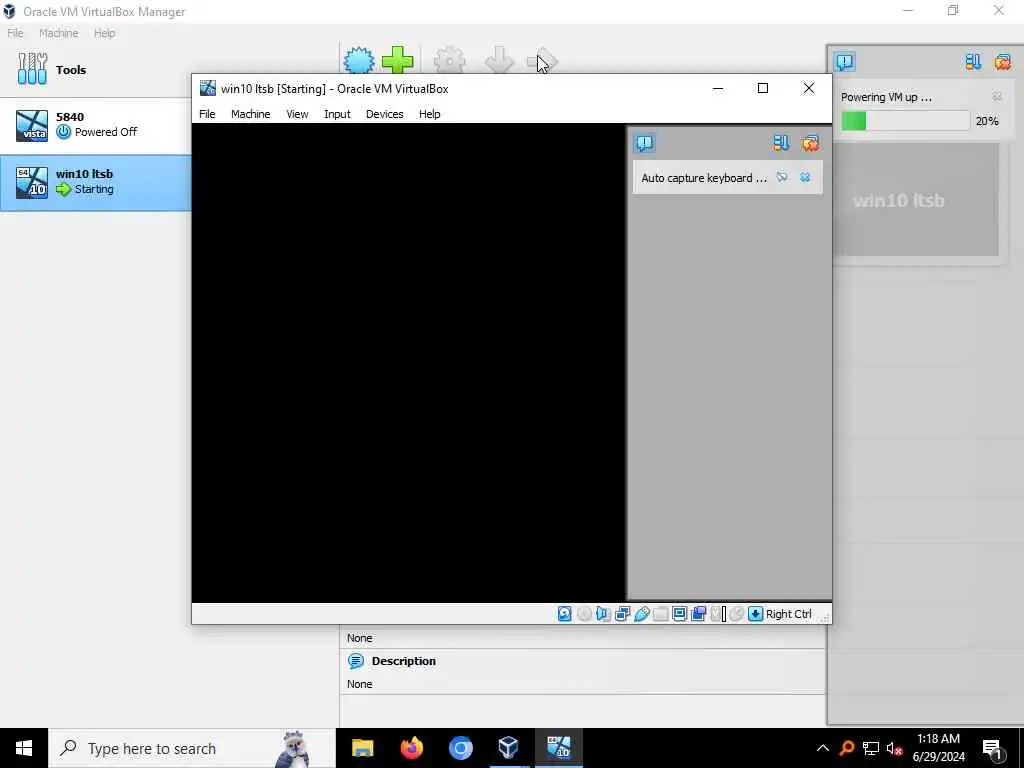Screen dimensions: 1024x768
Task: Open the Devices menu in the VM window
Action: tap(385, 114)
